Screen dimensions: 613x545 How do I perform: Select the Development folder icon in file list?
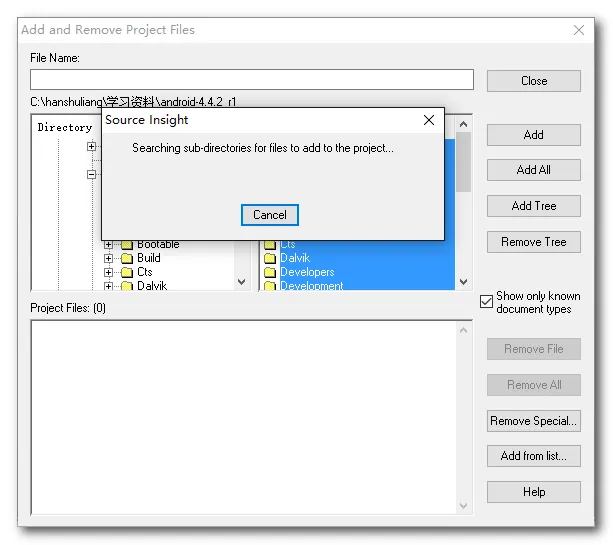[270, 286]
